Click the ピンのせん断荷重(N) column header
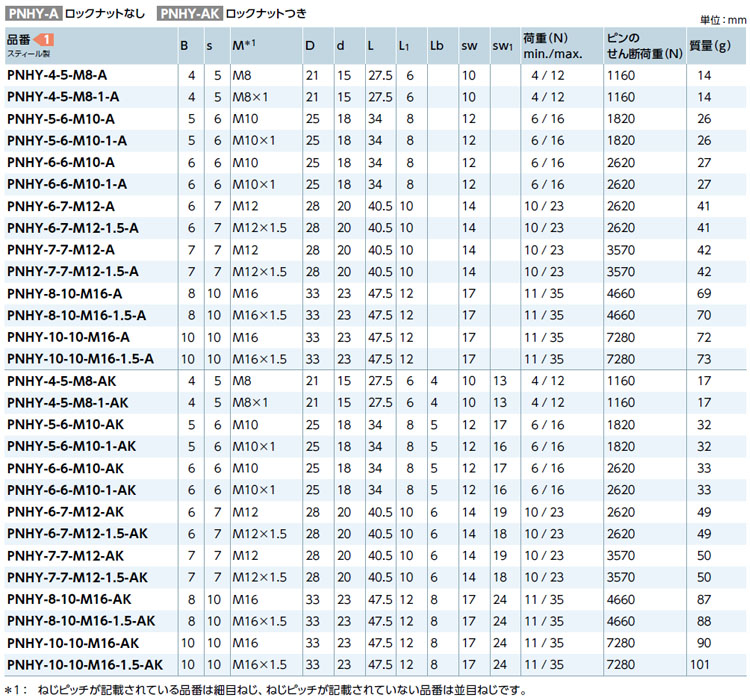Viewport: 750px width, 698px height. [x=645, y=45]
